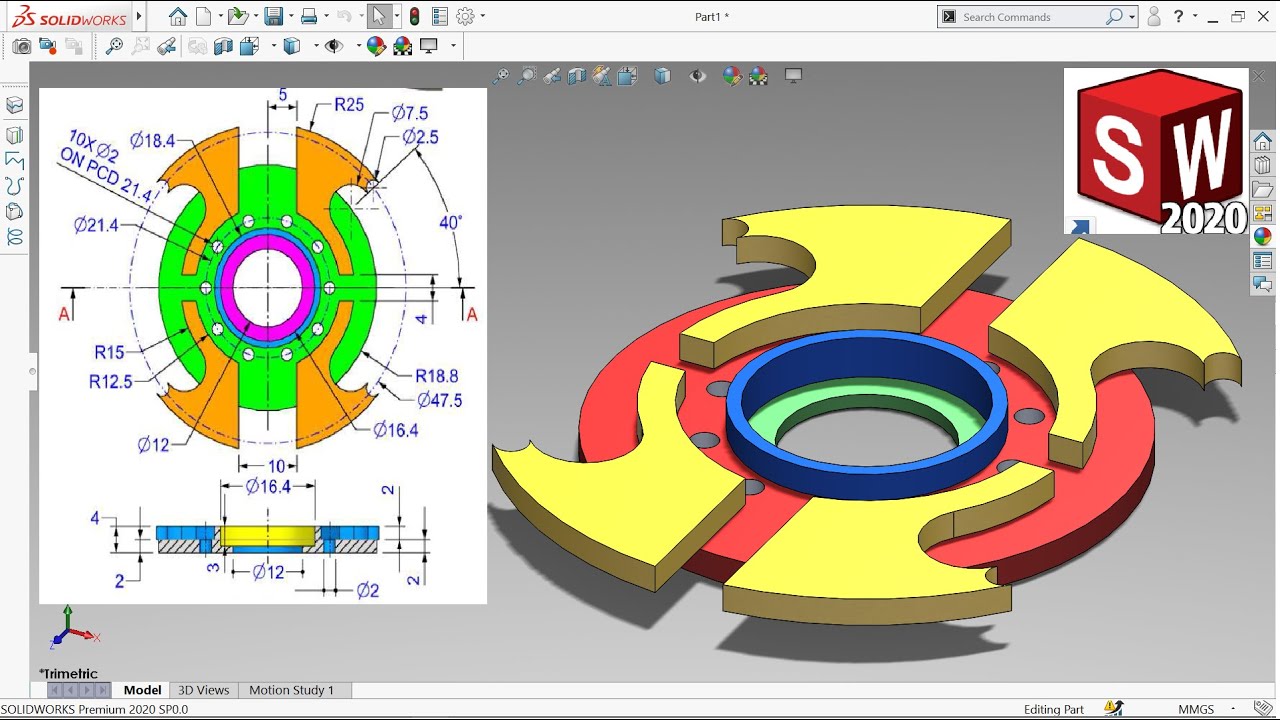Activate the Select cursor tool

click(x=379, y=16)
